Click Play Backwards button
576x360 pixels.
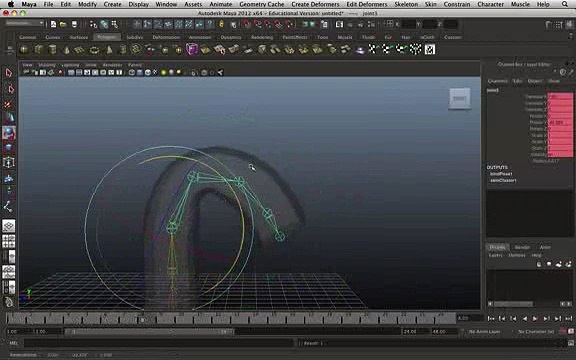click(x=524, y=319)
